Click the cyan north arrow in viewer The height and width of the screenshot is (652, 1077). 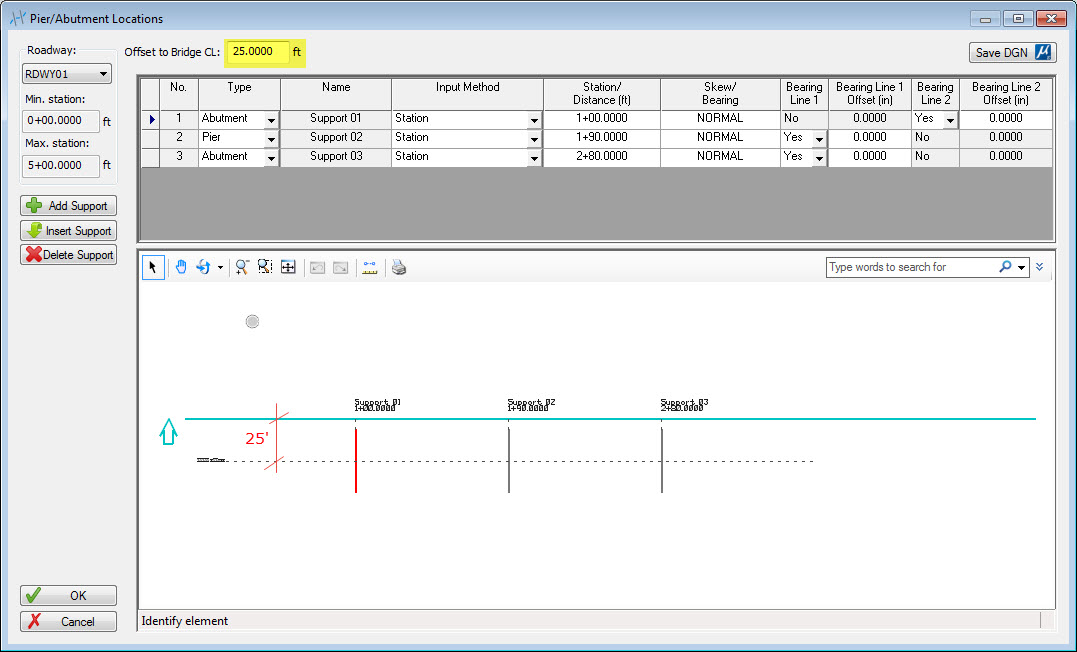pos(168,432)
